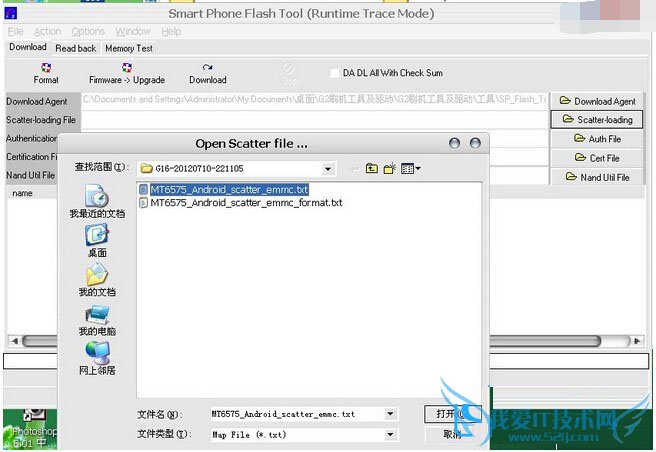656x452 pixels.
Task: Open the Action menu
Action: pyautogui.click(x=47, y=31)
